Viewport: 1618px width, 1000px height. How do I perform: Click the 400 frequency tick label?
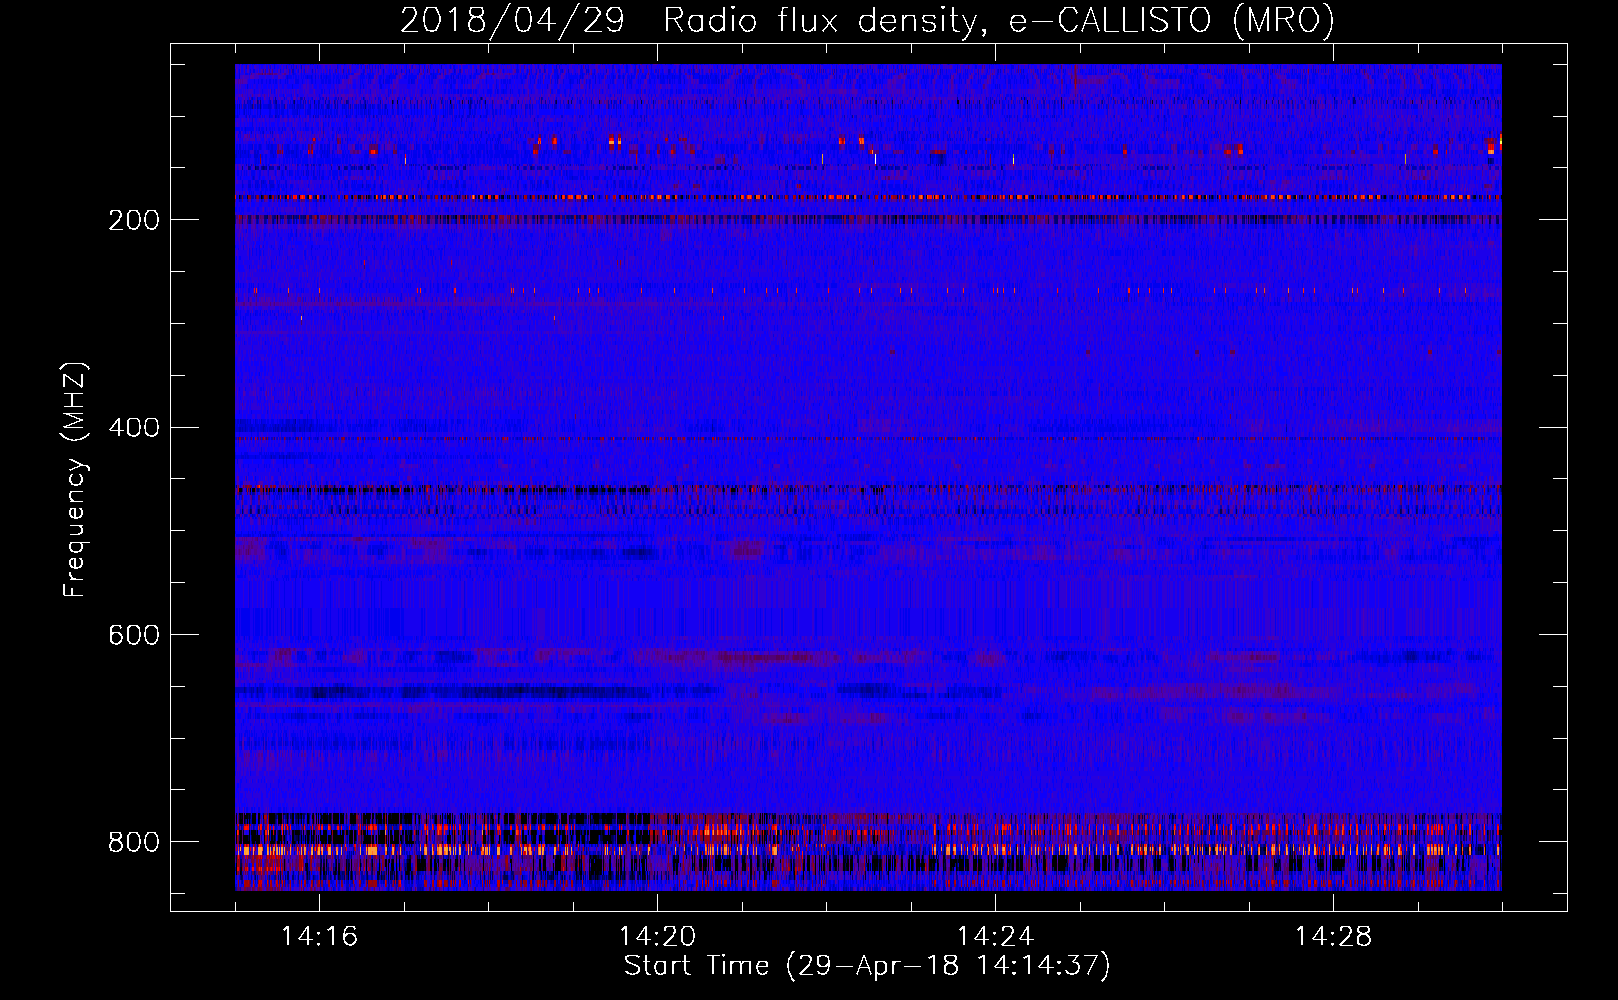[134, 428]
